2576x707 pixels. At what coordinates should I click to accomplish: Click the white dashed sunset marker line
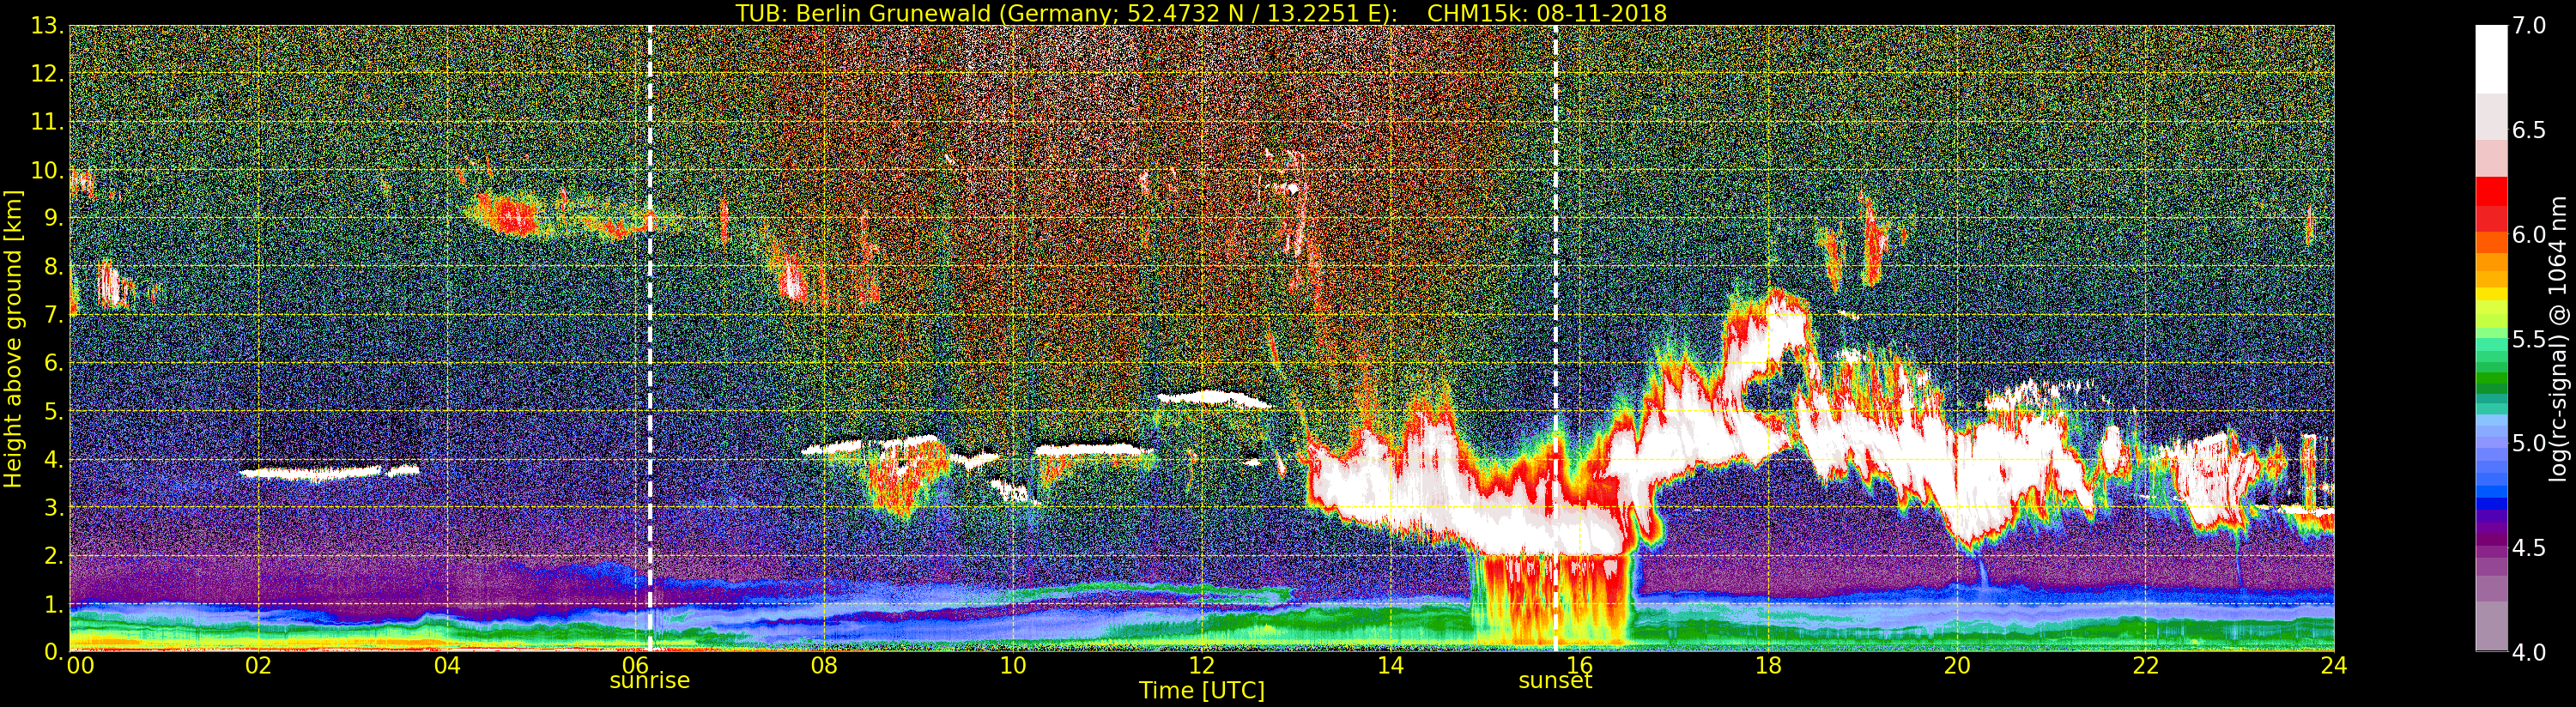coord(1556,338)
